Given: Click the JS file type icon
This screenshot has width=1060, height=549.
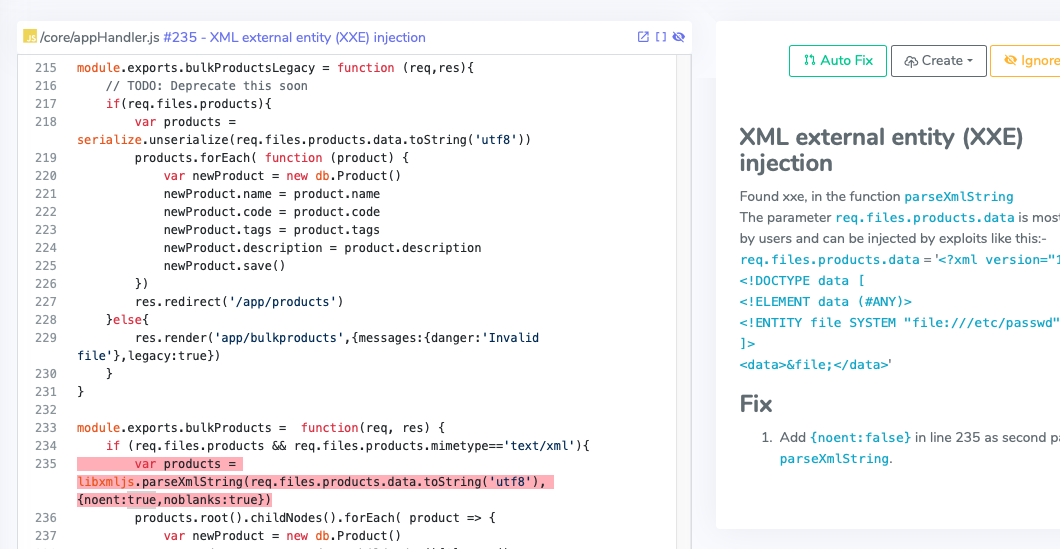Looking at the screenshot, I should coord(30,37).
